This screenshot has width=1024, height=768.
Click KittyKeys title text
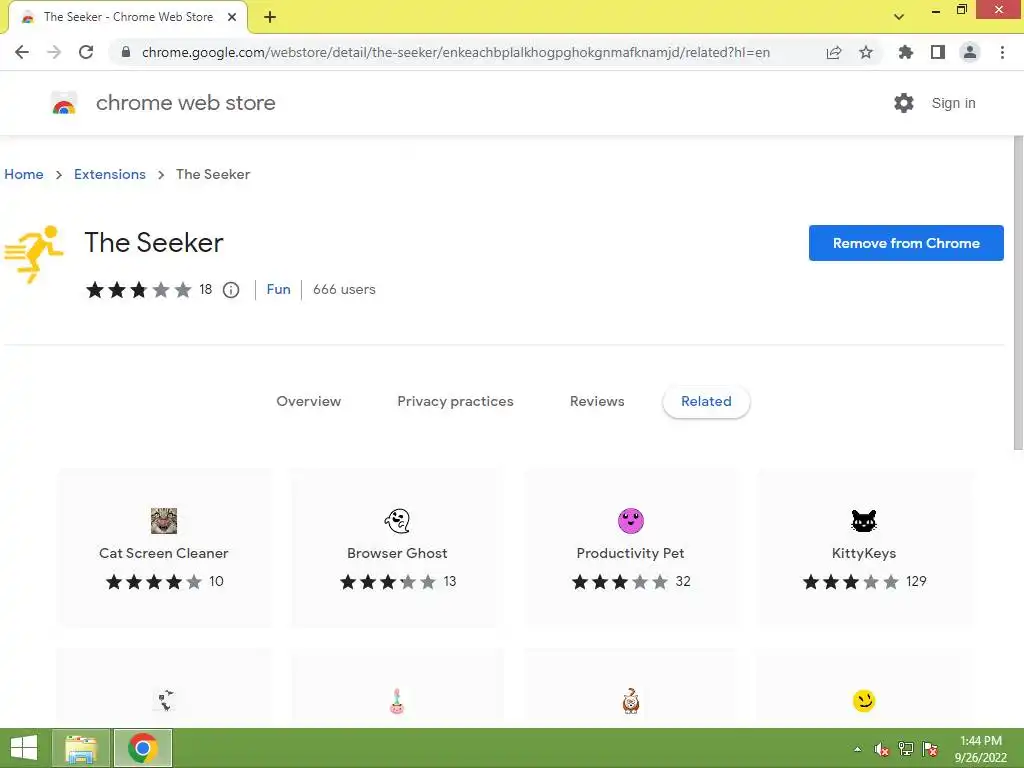[864, 553]
